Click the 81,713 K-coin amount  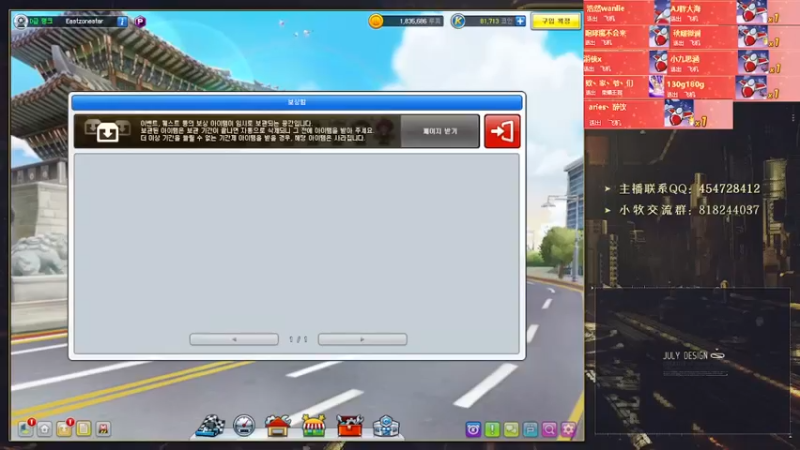pyautogui.click(x=489, y=21)
